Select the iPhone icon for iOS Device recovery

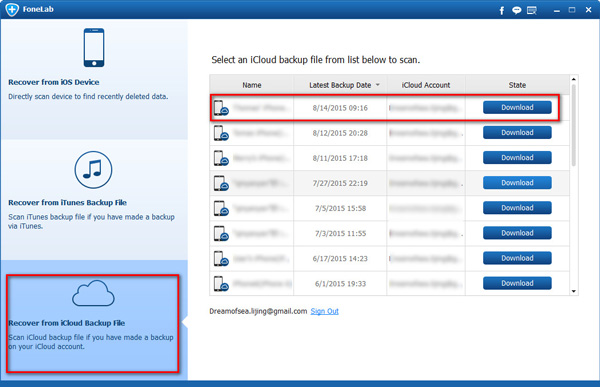click(x=94, y=47)
